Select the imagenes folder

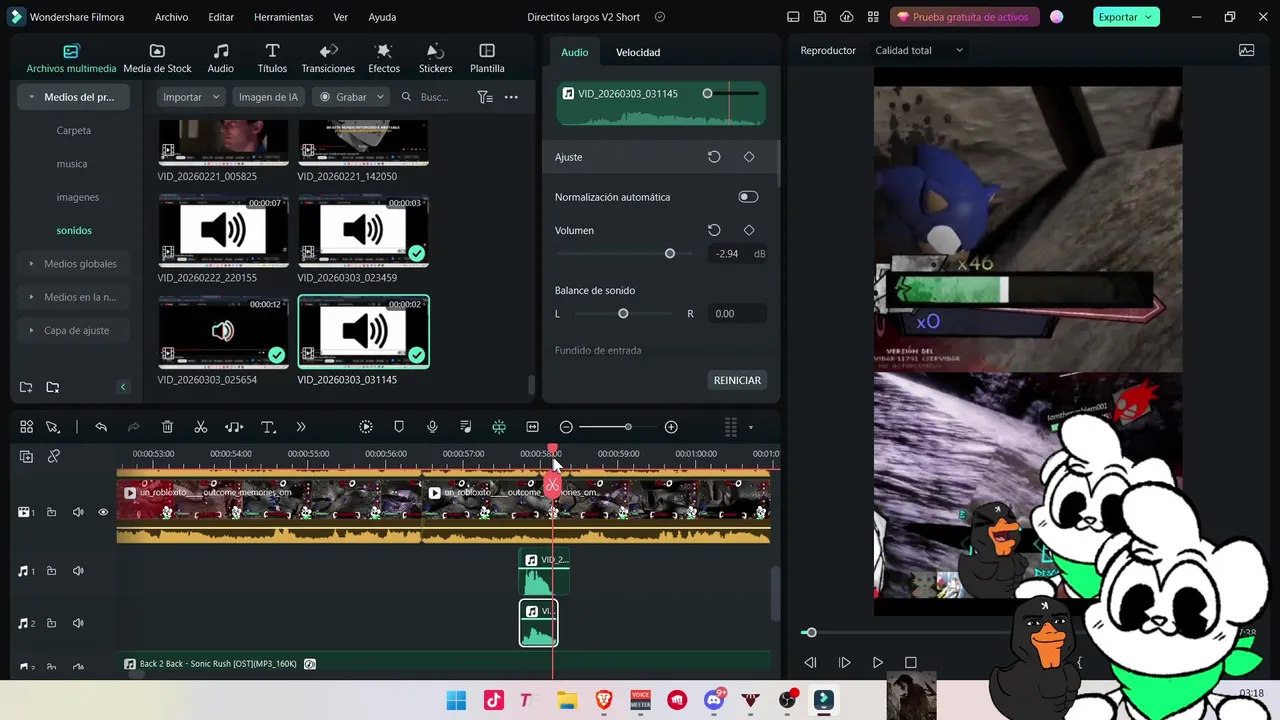[78, 197]
